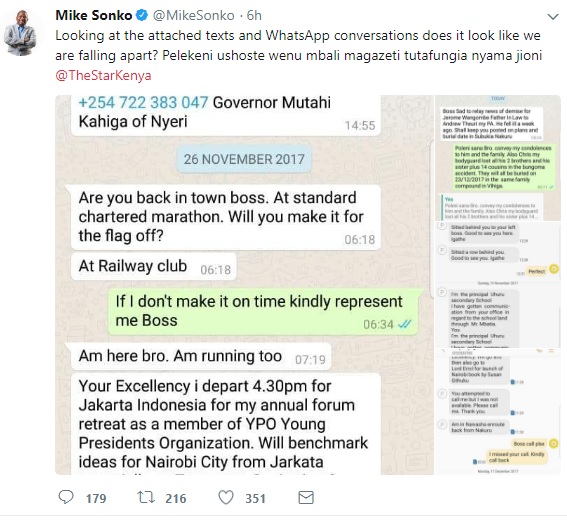Click the @TheStarKenya mention

click(x=103, y=75)
